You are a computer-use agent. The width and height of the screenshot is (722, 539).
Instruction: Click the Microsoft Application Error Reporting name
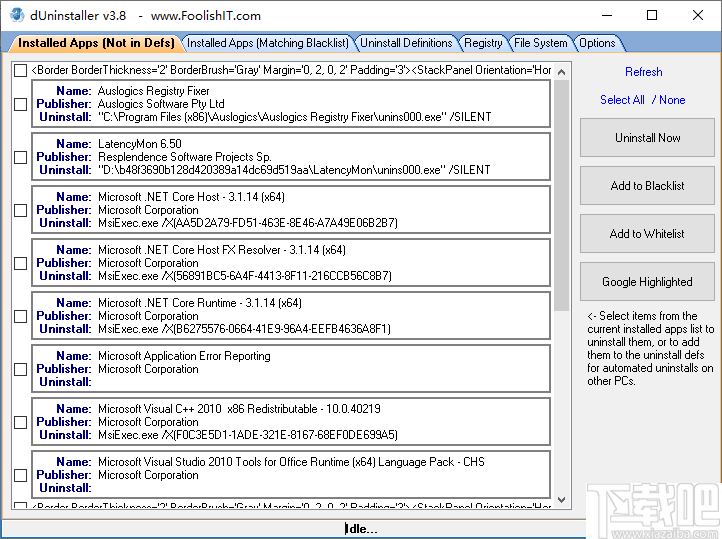tap(184, 356)
